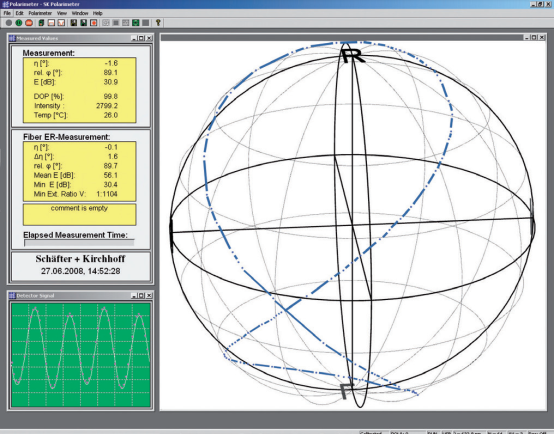This screenshot has width=554, height=435.
Task: Close the Measured Values window
Action: 149,38
